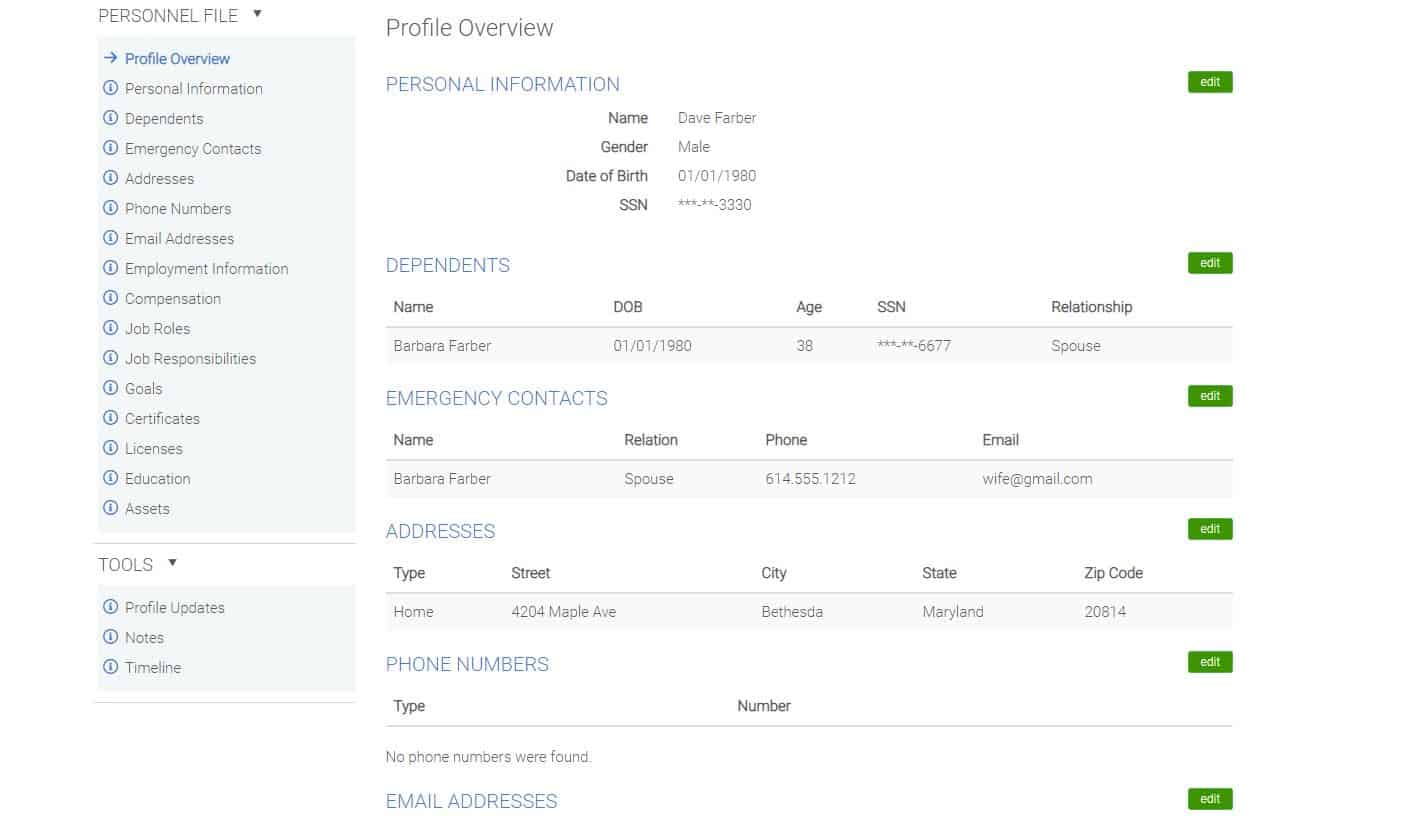Click the Maryland state cell
The height and width of the screenshot is (830, 1425).
coord(953,612)
